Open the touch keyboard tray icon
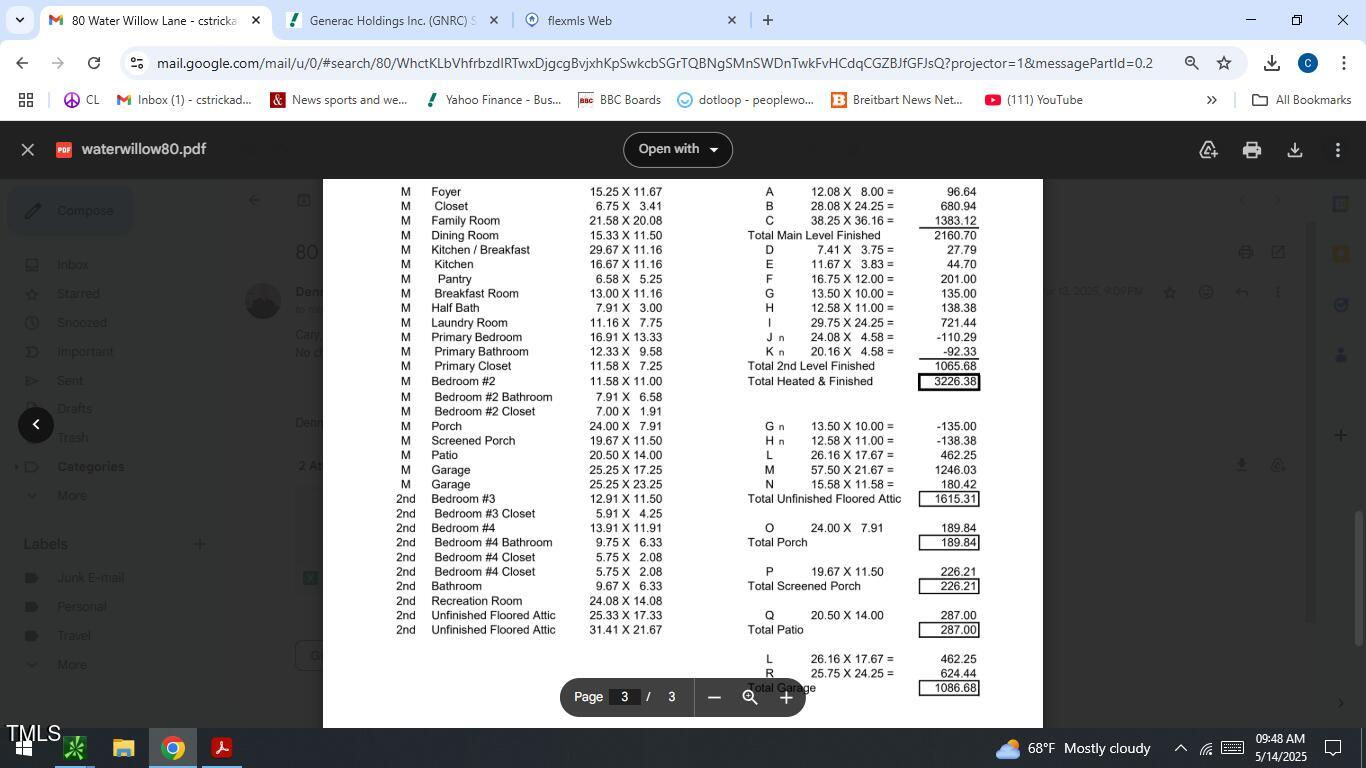1366x768 pixels. [x=1232, y=748]
